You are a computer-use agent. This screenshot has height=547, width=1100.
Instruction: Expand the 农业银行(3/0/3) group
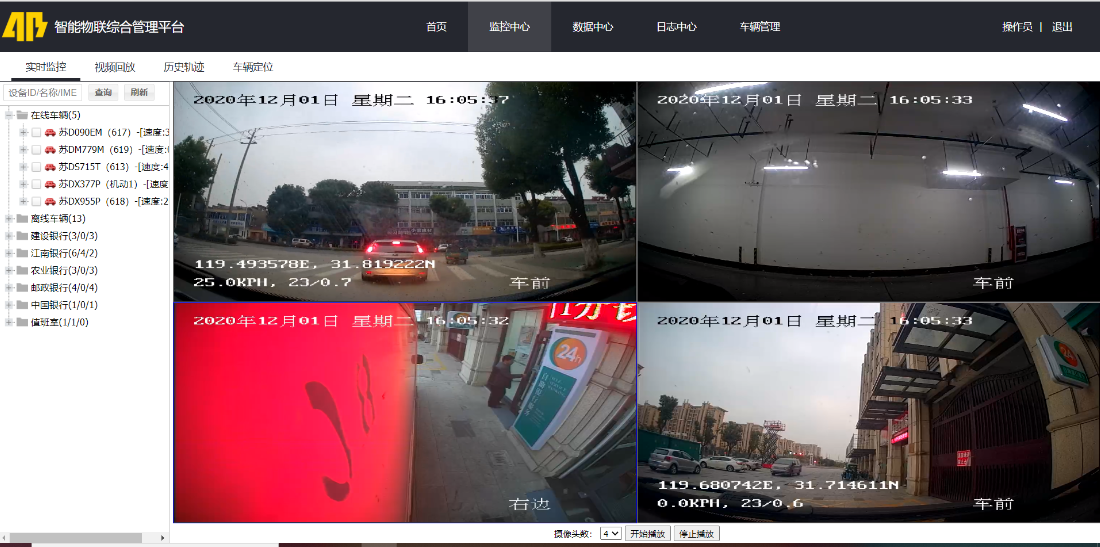click(x=9, y=270)
